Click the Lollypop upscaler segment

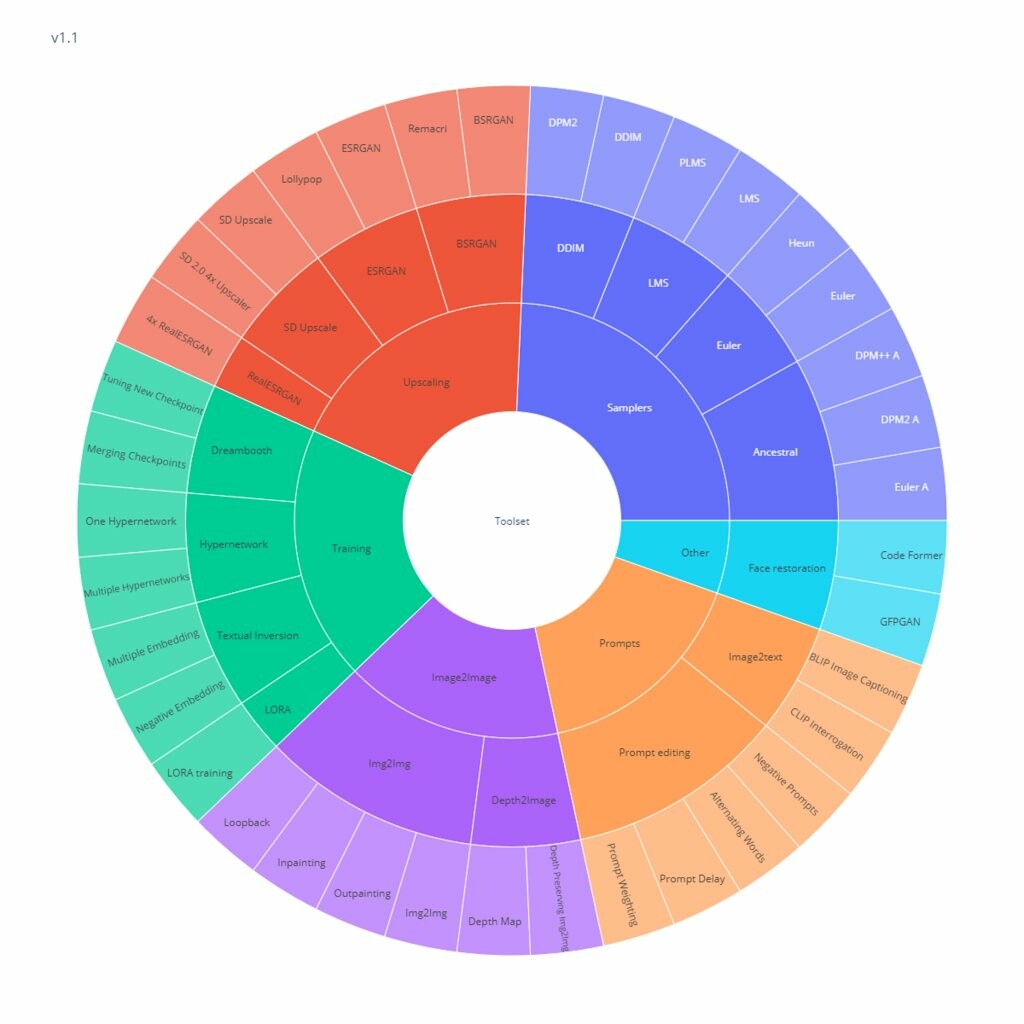(x=300, y=180)
